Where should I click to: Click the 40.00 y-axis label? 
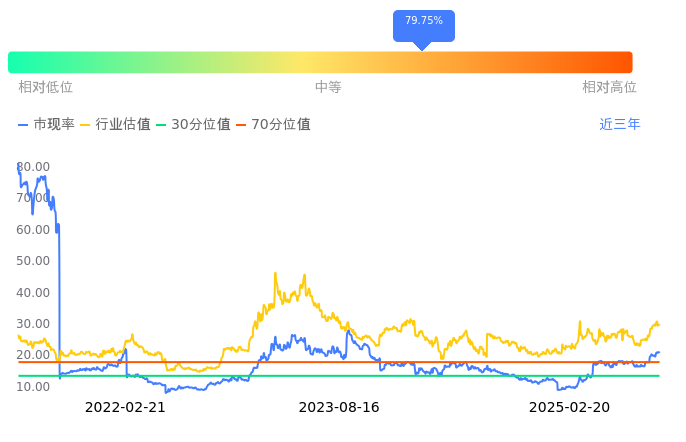tap(34, 293)
